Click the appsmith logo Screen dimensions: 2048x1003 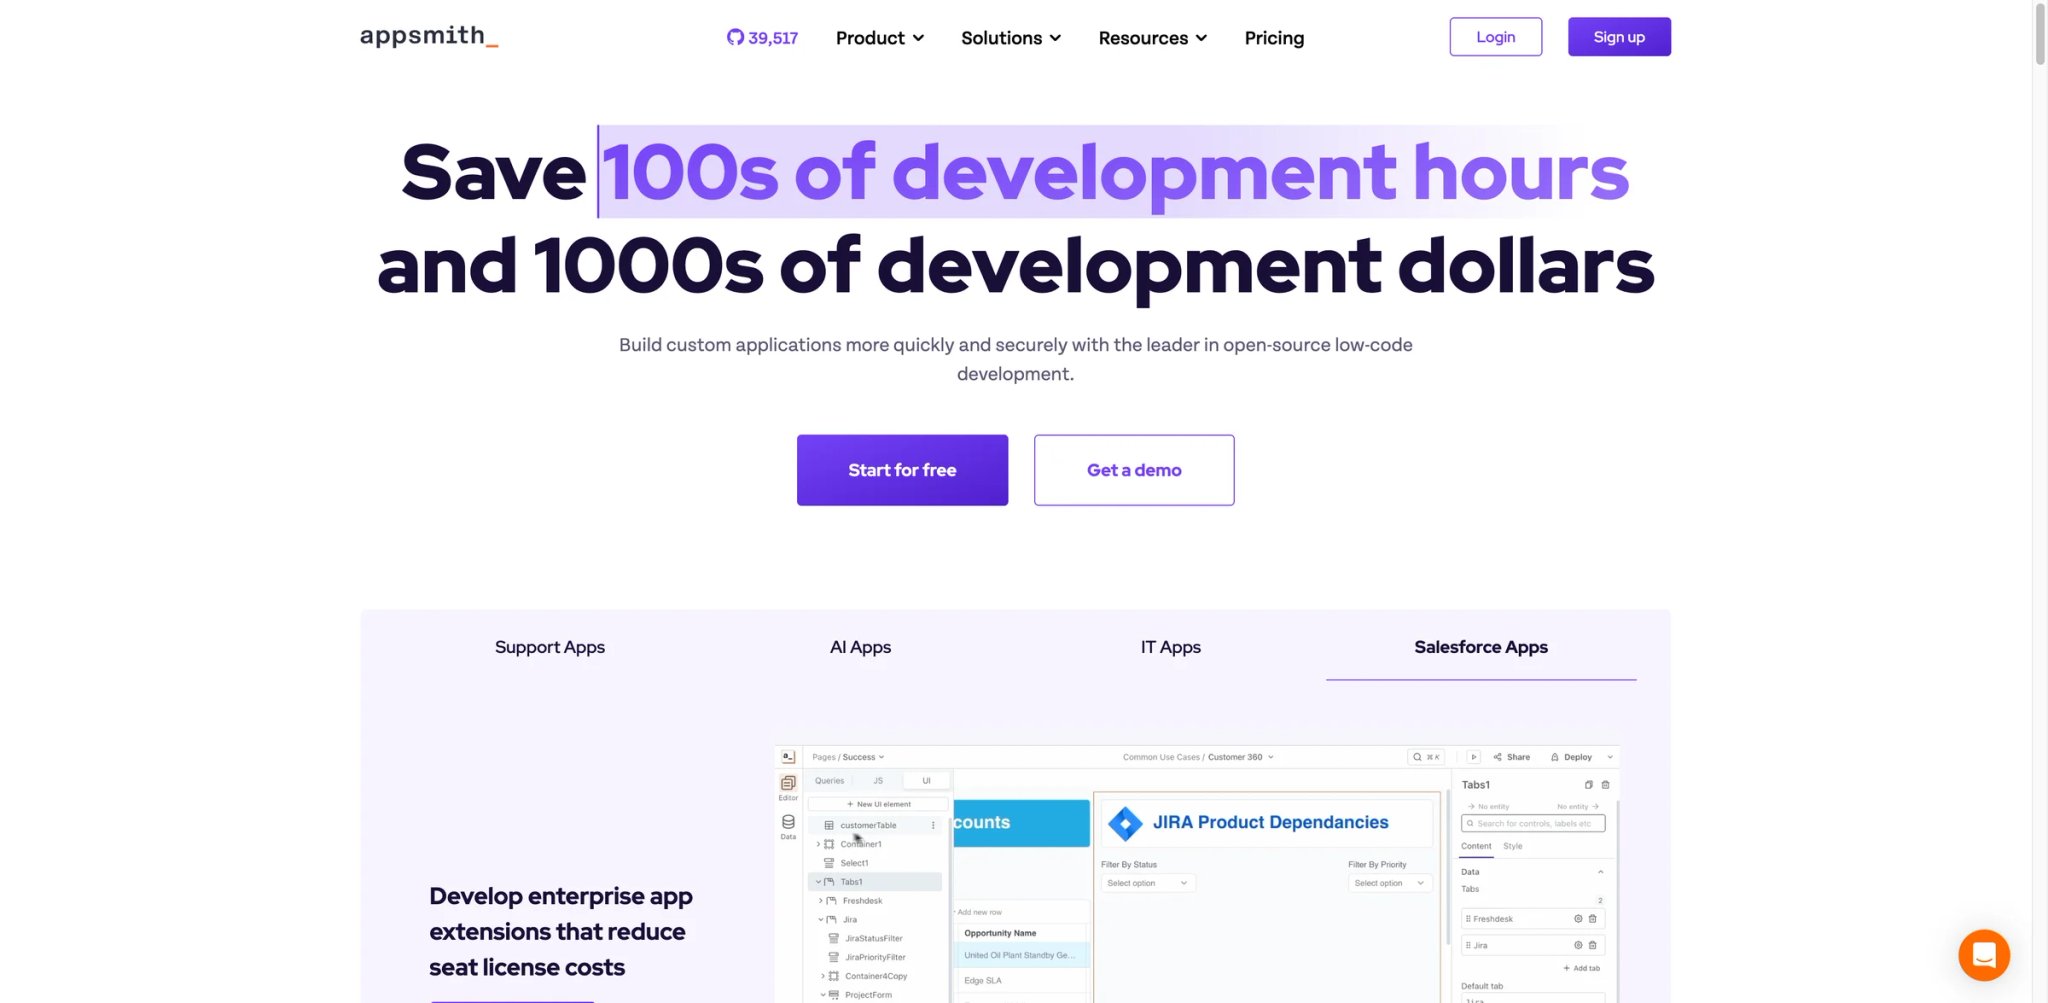(429, 37)
